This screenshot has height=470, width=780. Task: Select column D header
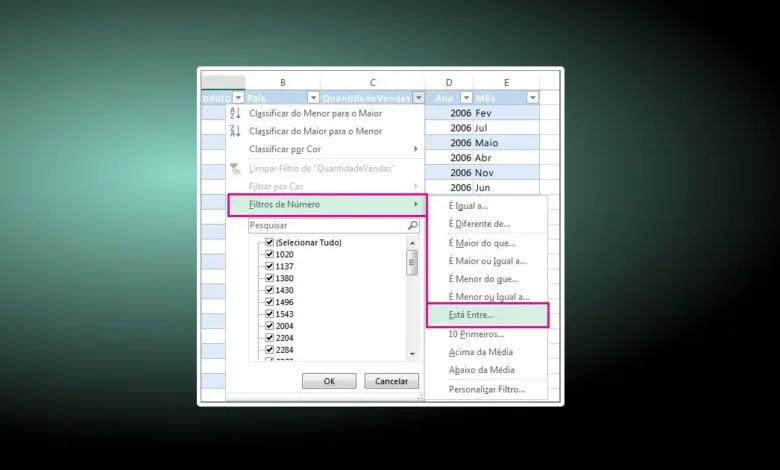[449, 83]
